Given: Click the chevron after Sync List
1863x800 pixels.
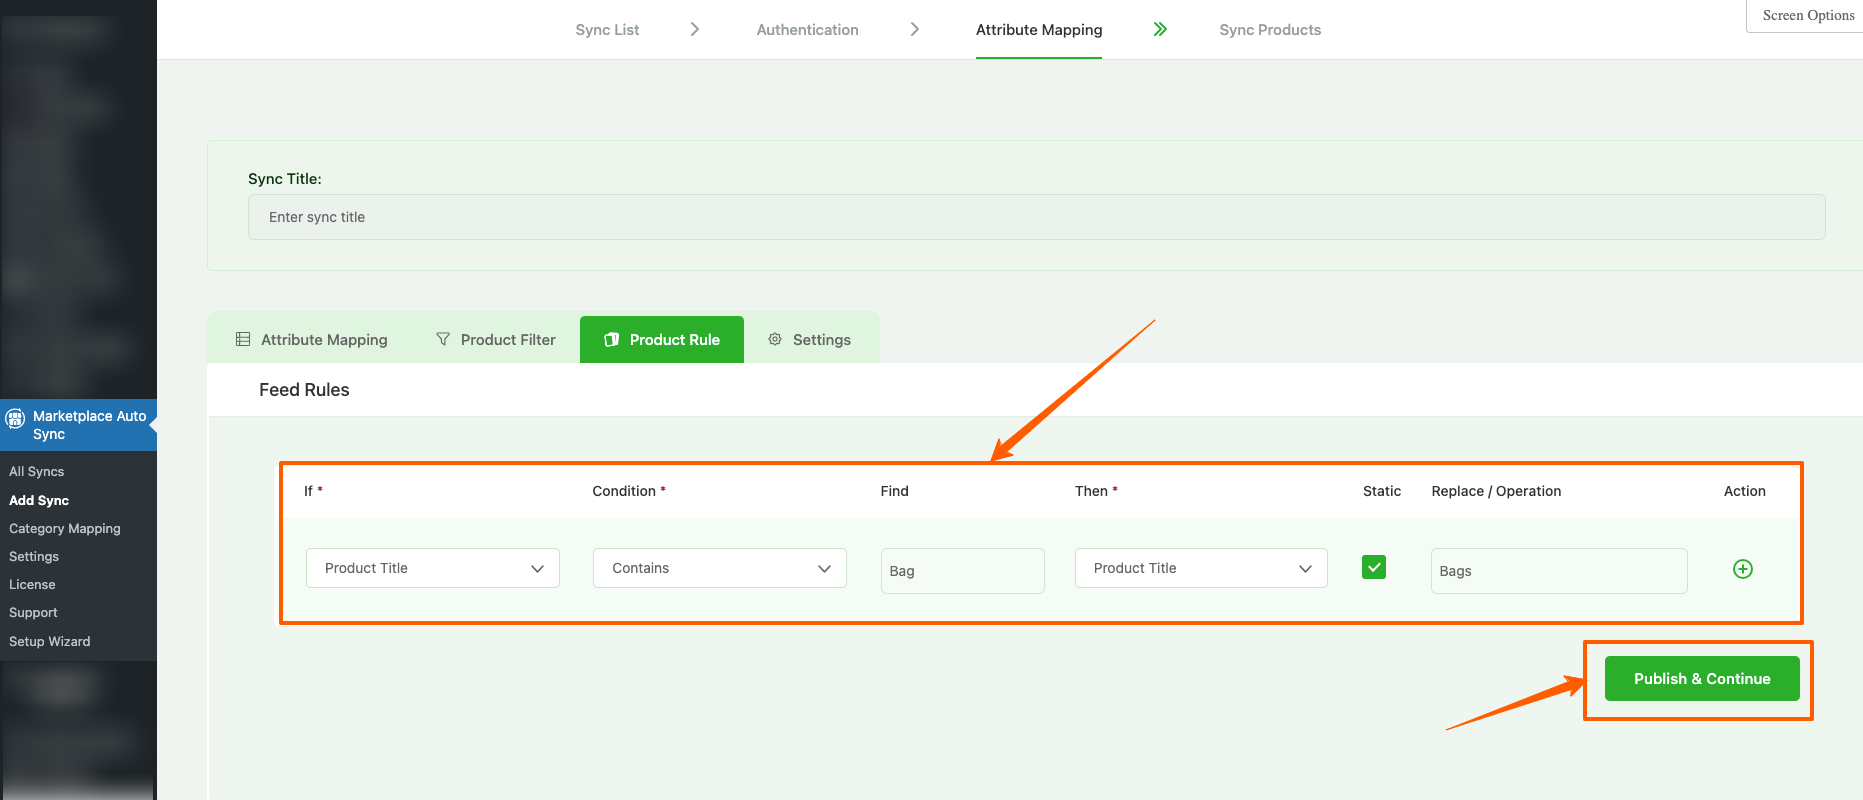Looking at the screenshot, I should [695, 30].
